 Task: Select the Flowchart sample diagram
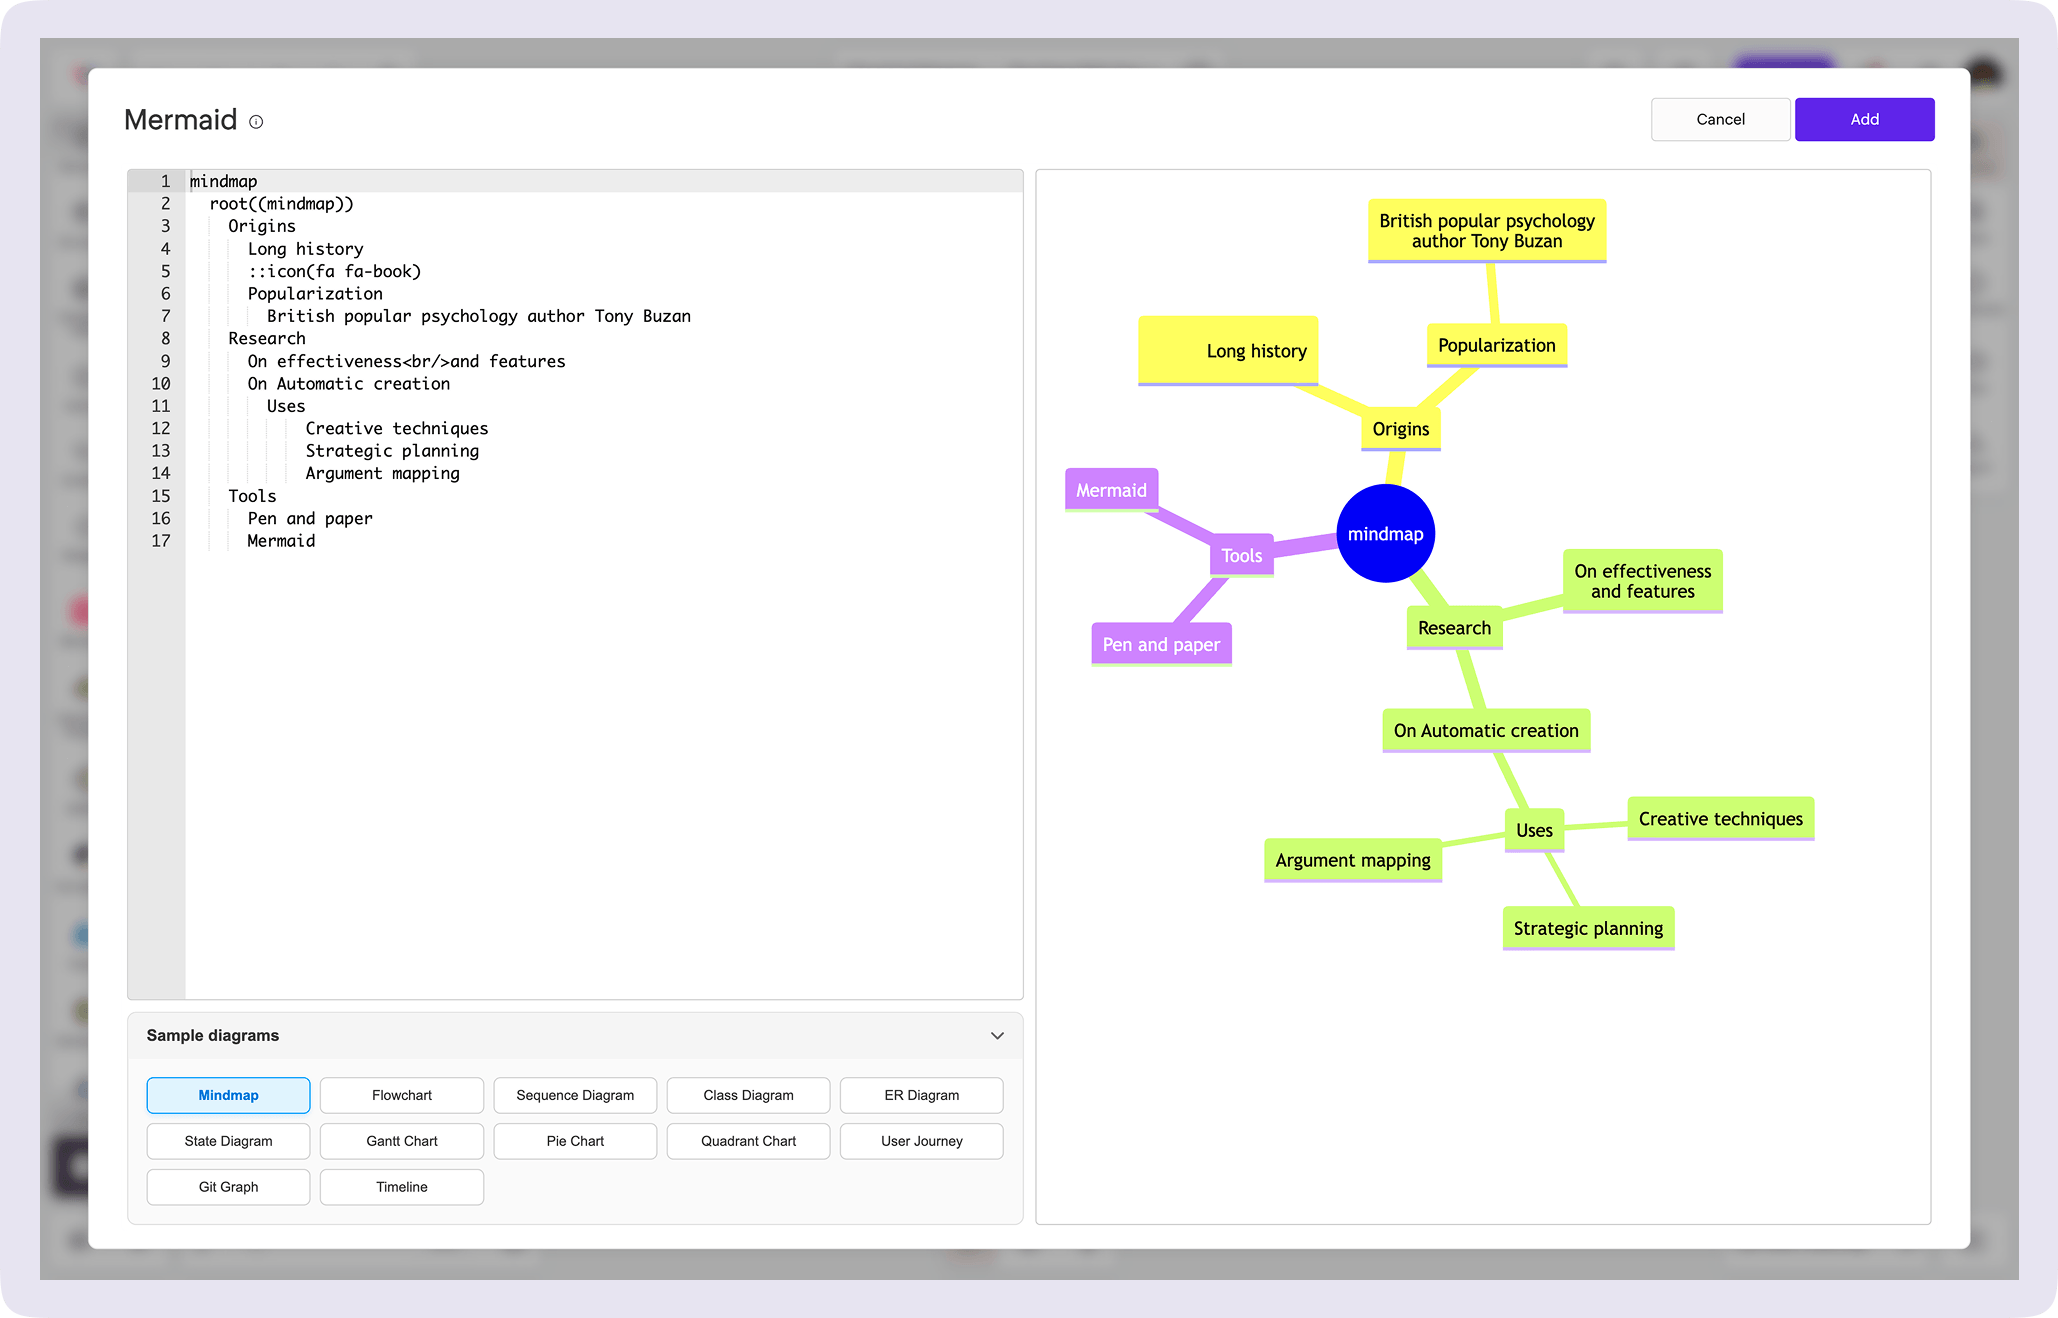(402, 1095)
